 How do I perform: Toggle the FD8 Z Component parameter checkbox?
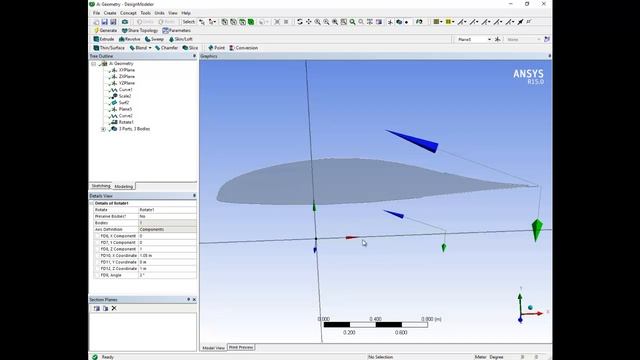click(97, 249)
